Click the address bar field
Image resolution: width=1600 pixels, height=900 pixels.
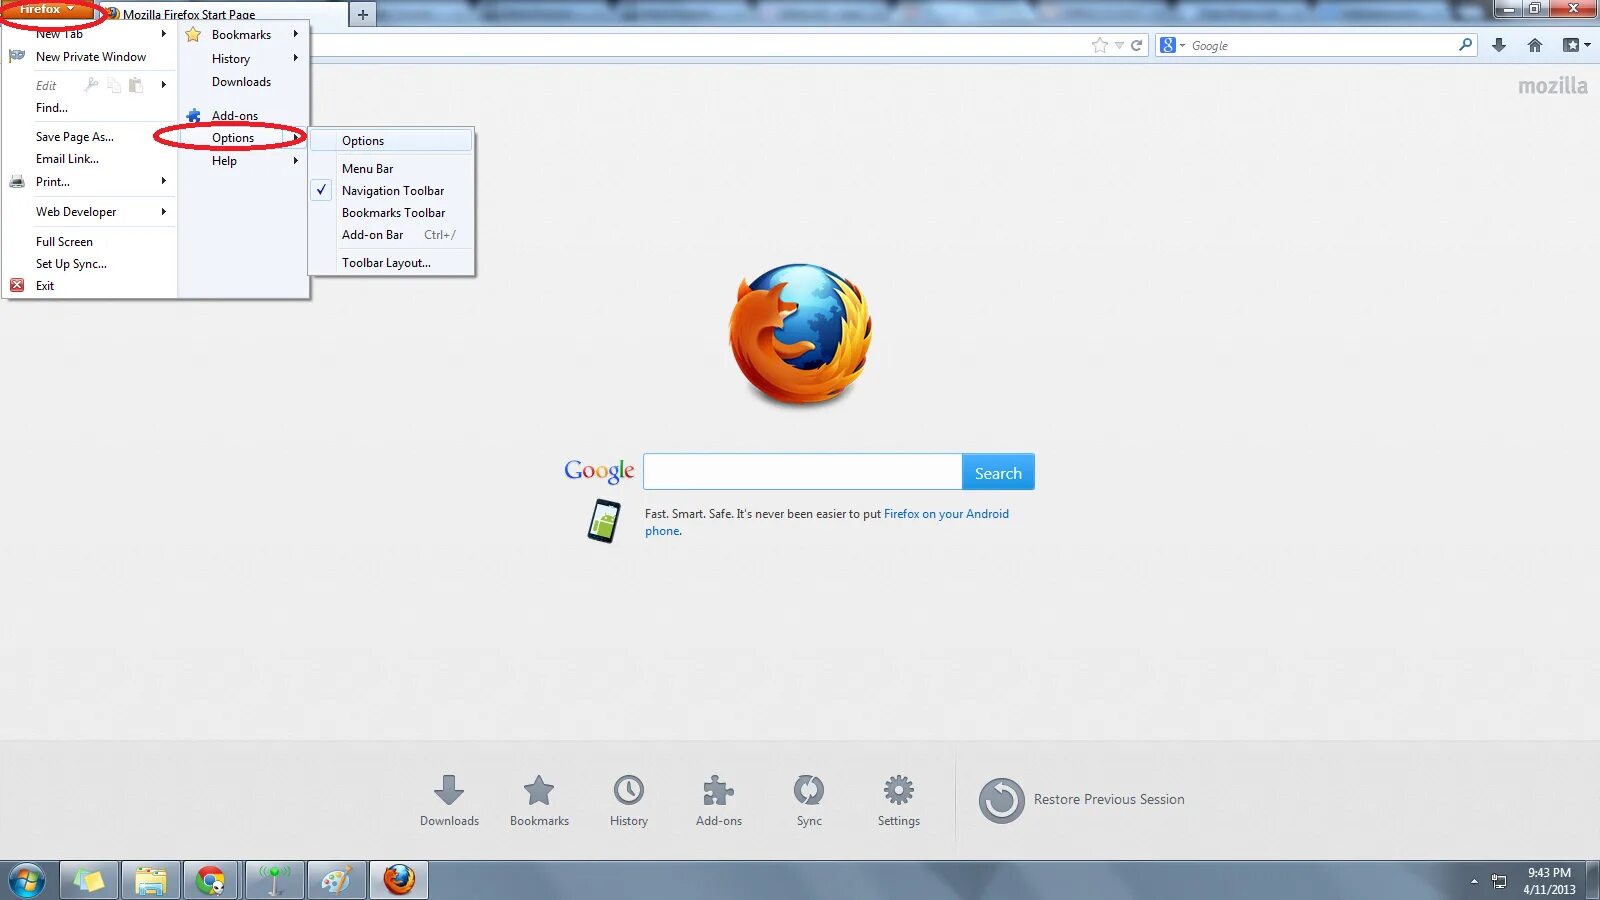point(700,45)
